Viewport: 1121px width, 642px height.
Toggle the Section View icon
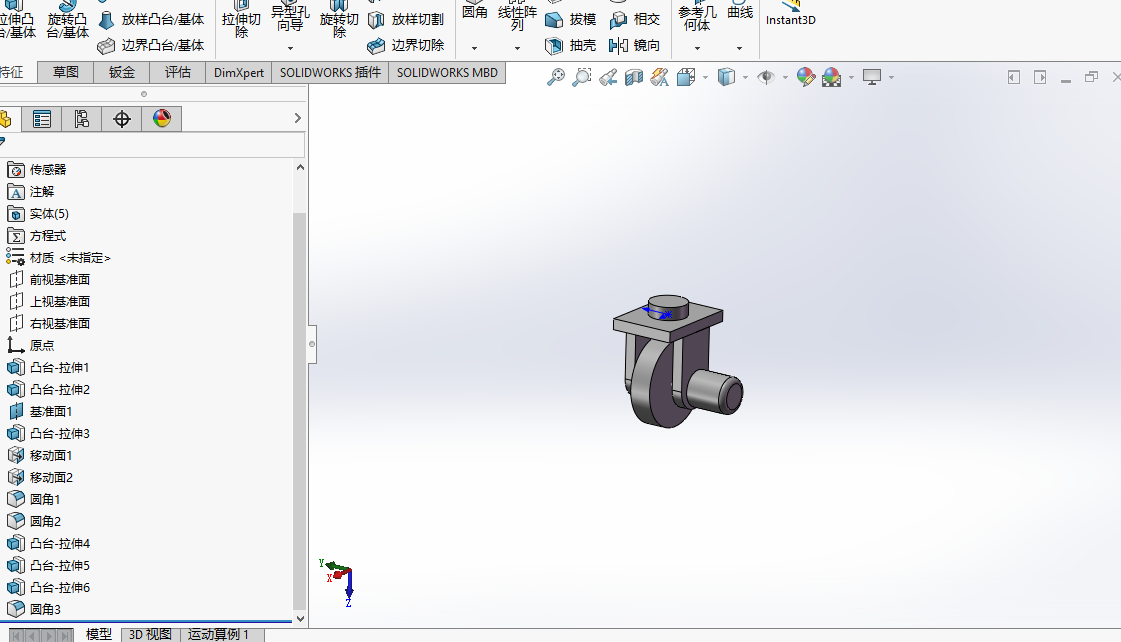[634, 77]
